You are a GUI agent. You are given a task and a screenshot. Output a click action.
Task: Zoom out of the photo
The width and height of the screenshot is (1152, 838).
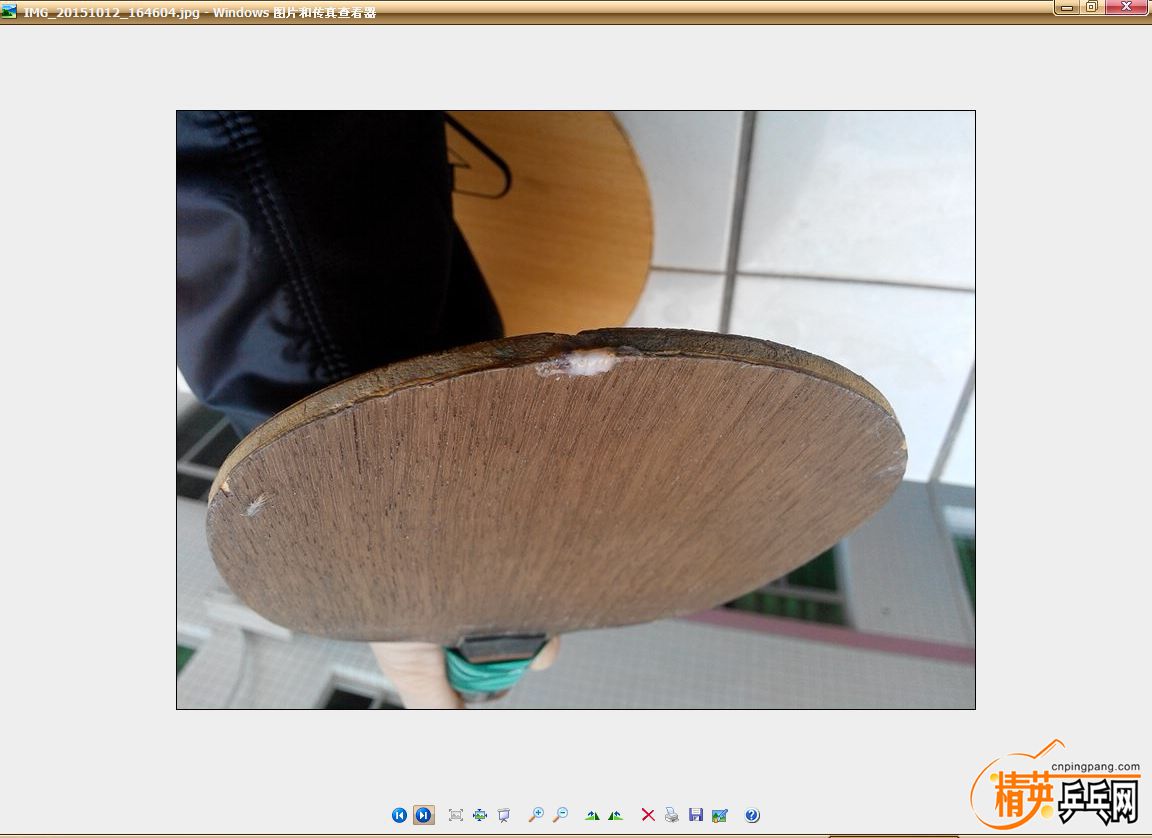pos(561,814)
